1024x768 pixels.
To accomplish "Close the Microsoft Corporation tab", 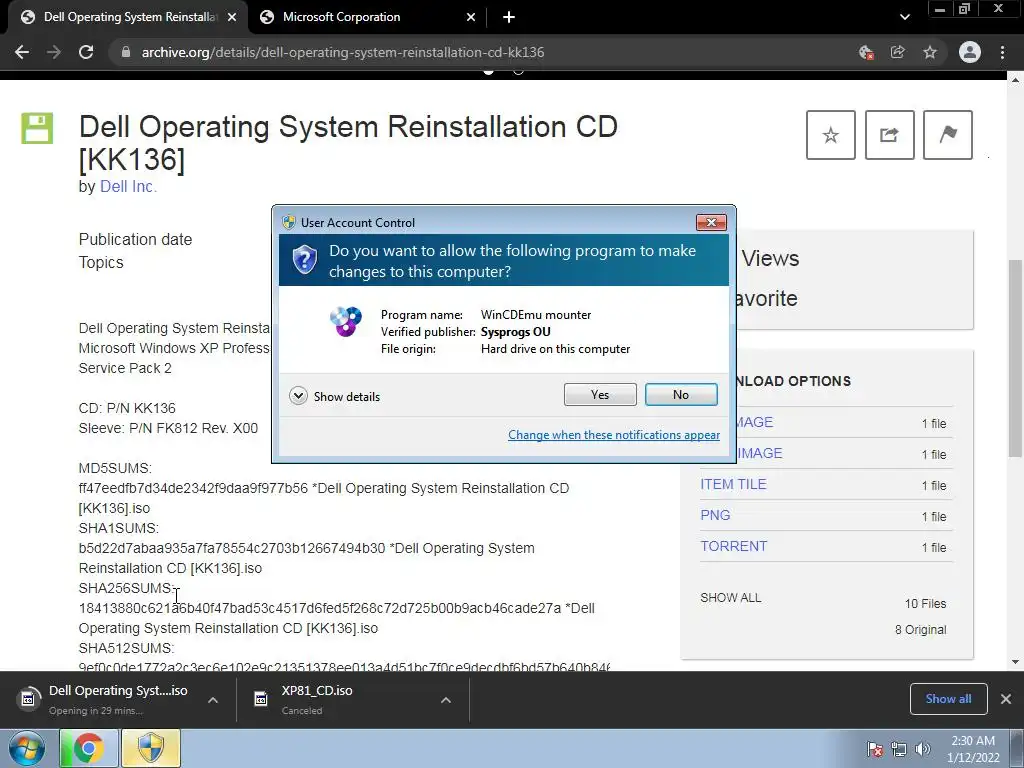I will coord(471,18).
